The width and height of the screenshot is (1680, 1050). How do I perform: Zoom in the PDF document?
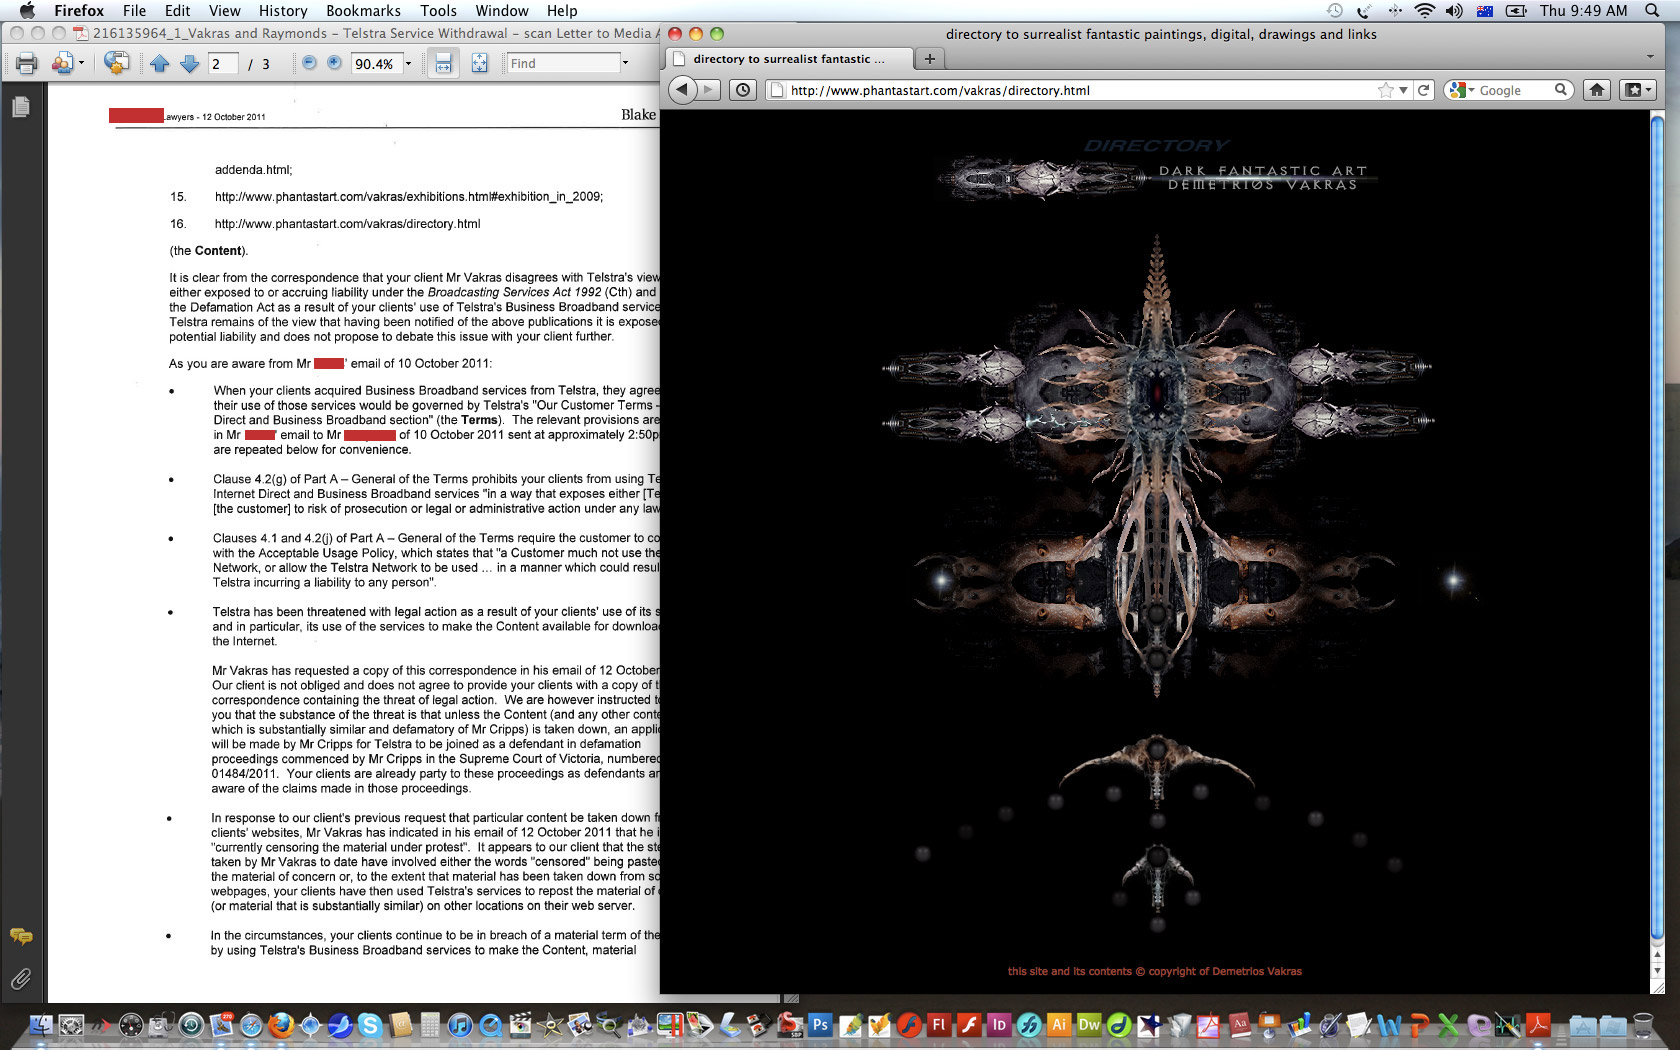click(334, 63)
